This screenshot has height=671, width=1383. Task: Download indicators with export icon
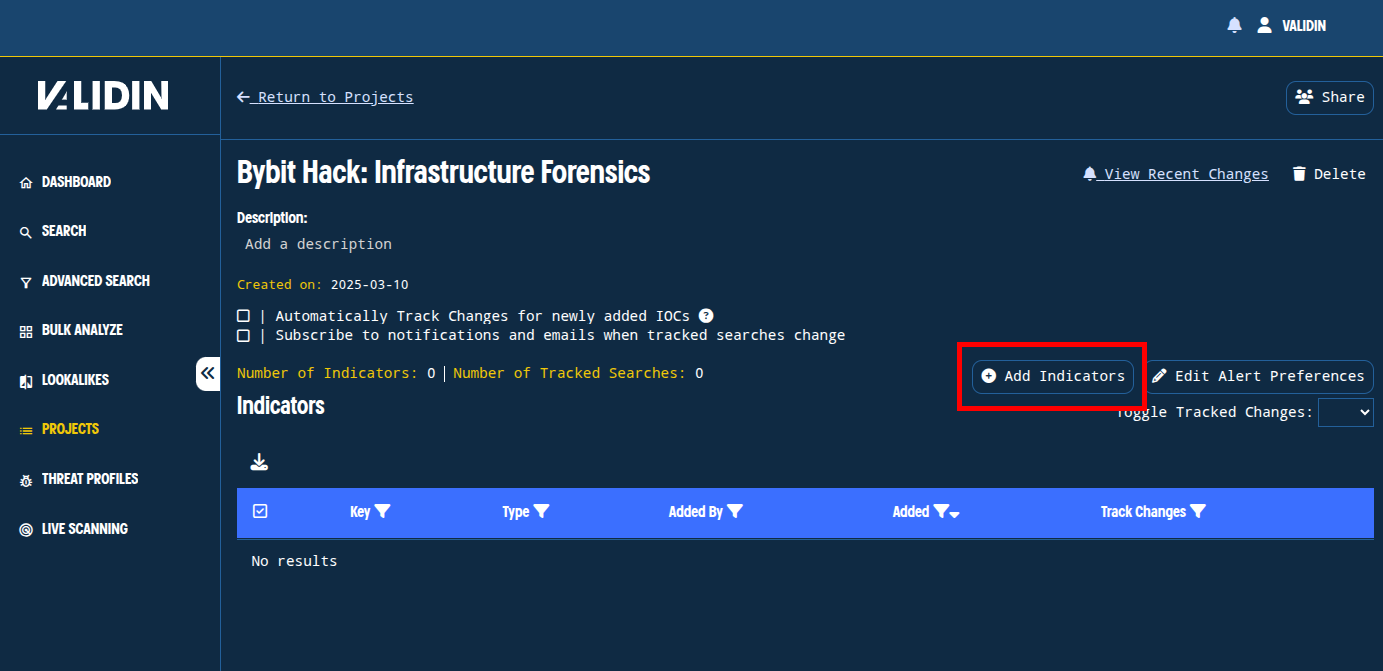(x=259, y=462)
